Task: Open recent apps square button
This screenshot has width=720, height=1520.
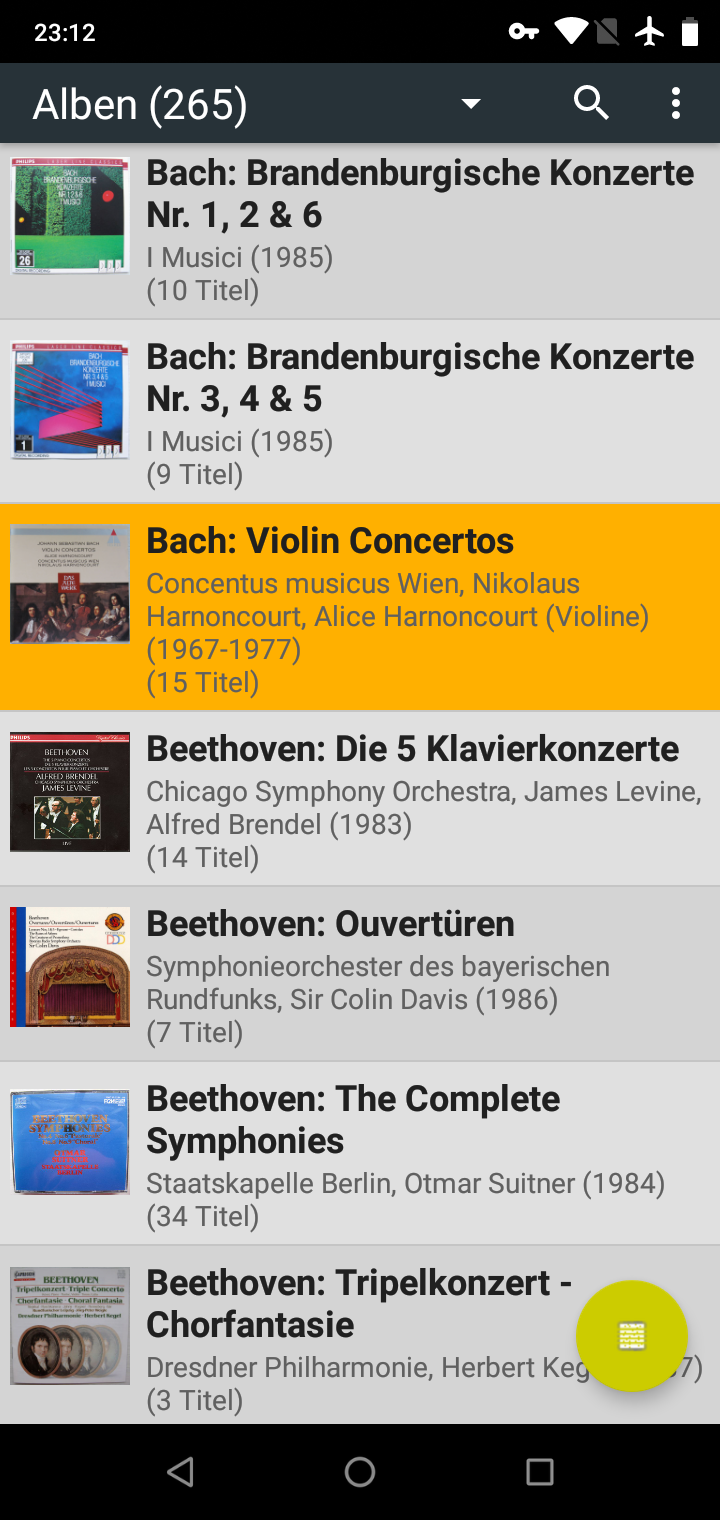Action: (x=540, y=1471)
